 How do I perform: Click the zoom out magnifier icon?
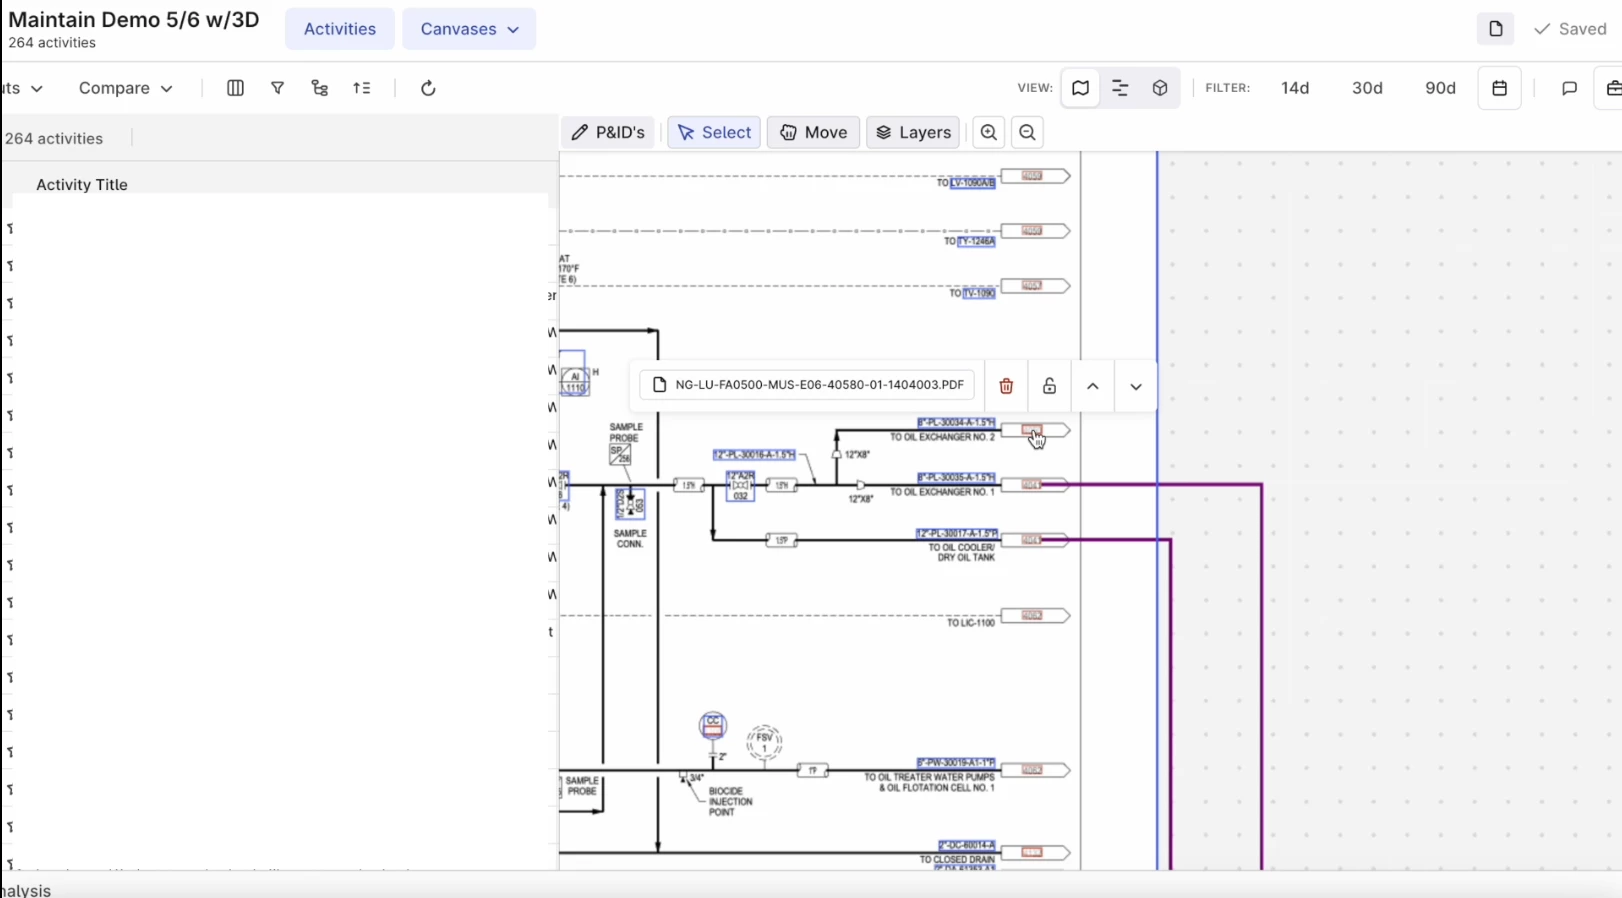tap(1027, 132)
